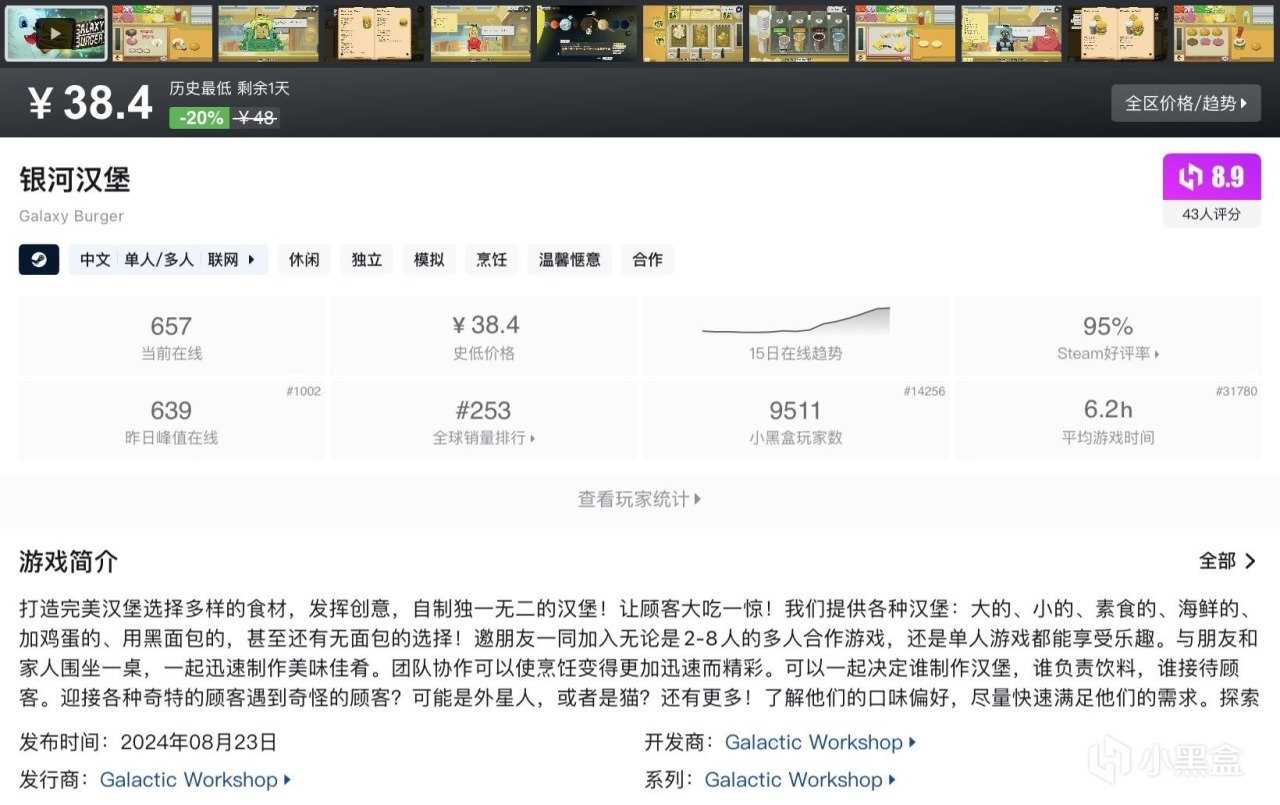1280x805 pixels.
Task: Click the Galaxy Burger subtitle under the title
Action: tap(71, 216)
